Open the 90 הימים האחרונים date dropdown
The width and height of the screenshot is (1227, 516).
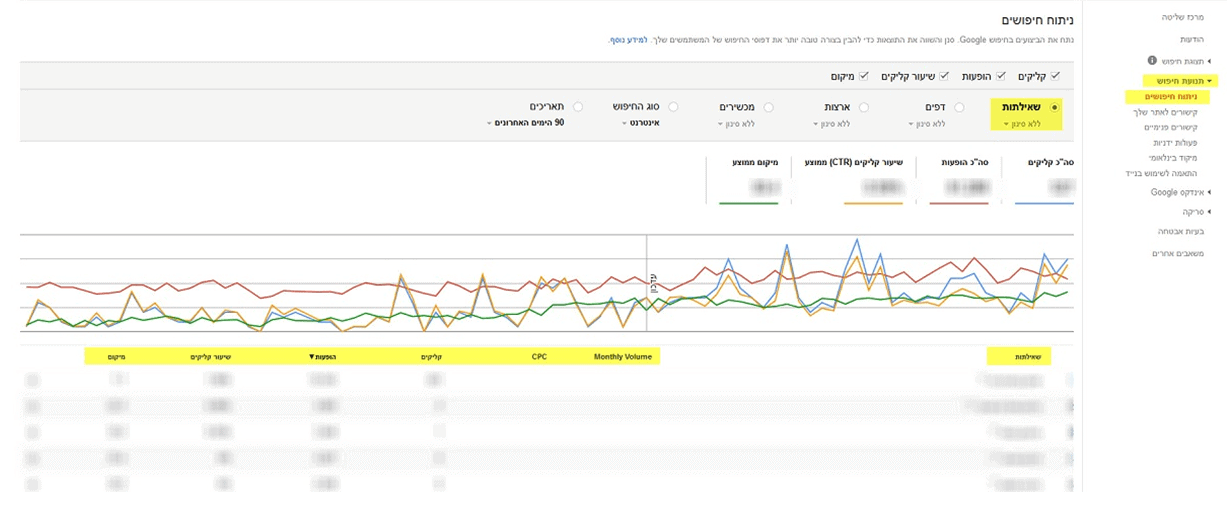[x=526, y=123]
